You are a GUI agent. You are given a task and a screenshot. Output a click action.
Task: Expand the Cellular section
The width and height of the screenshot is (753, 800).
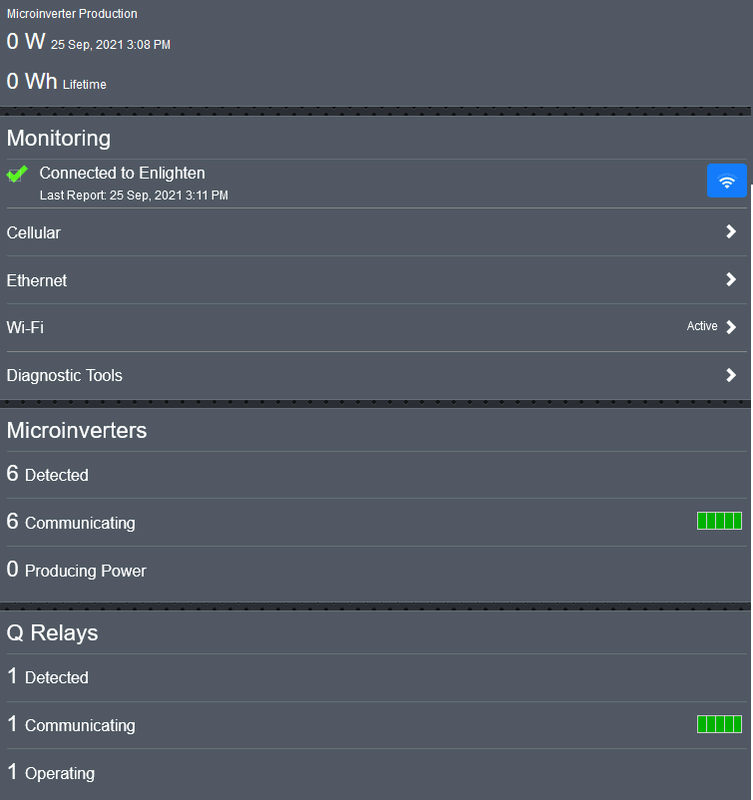click(33, 233)
